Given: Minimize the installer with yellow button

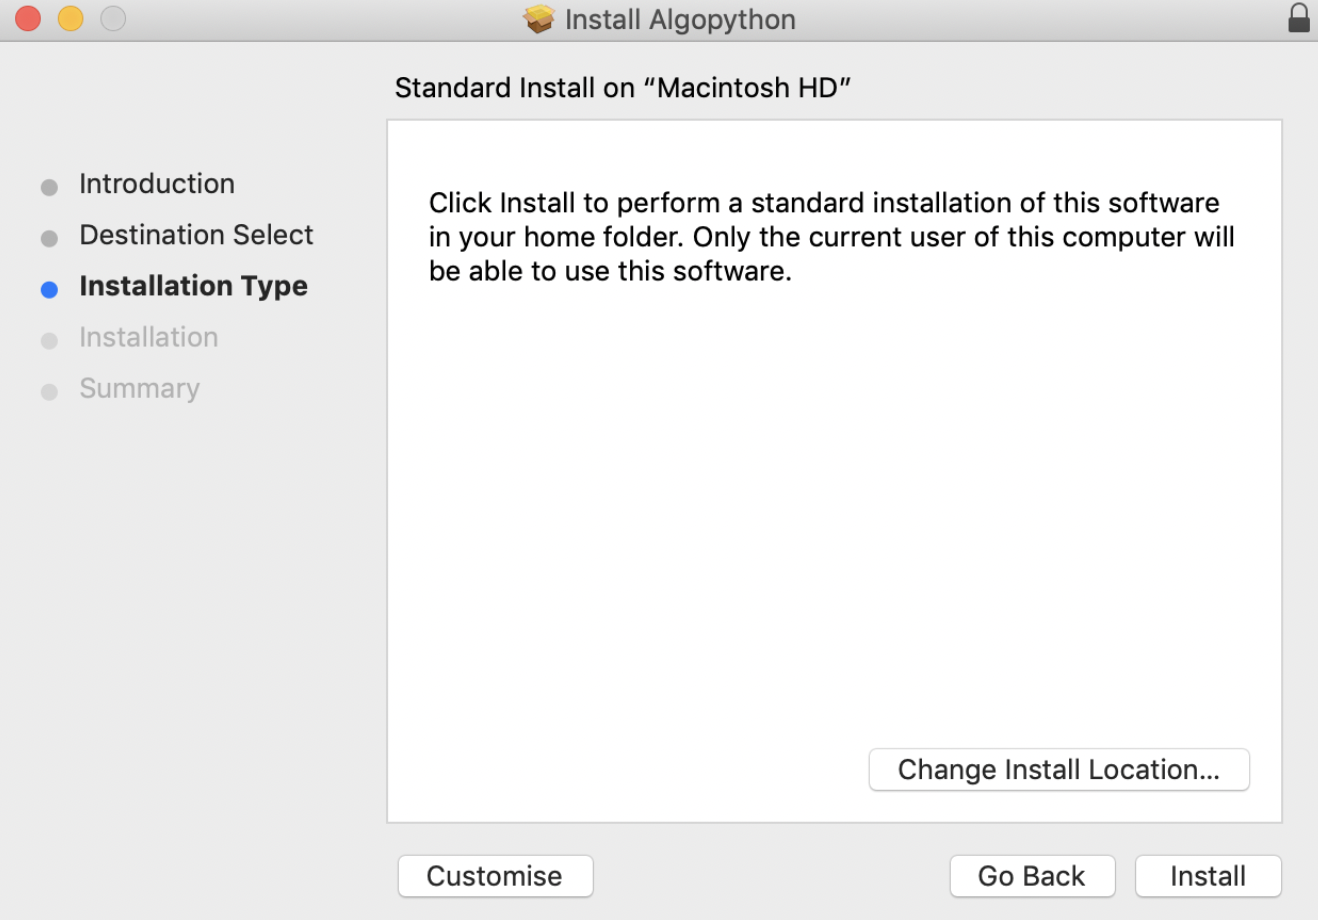Looking at the screenshot, I should (x=71, y=19).
